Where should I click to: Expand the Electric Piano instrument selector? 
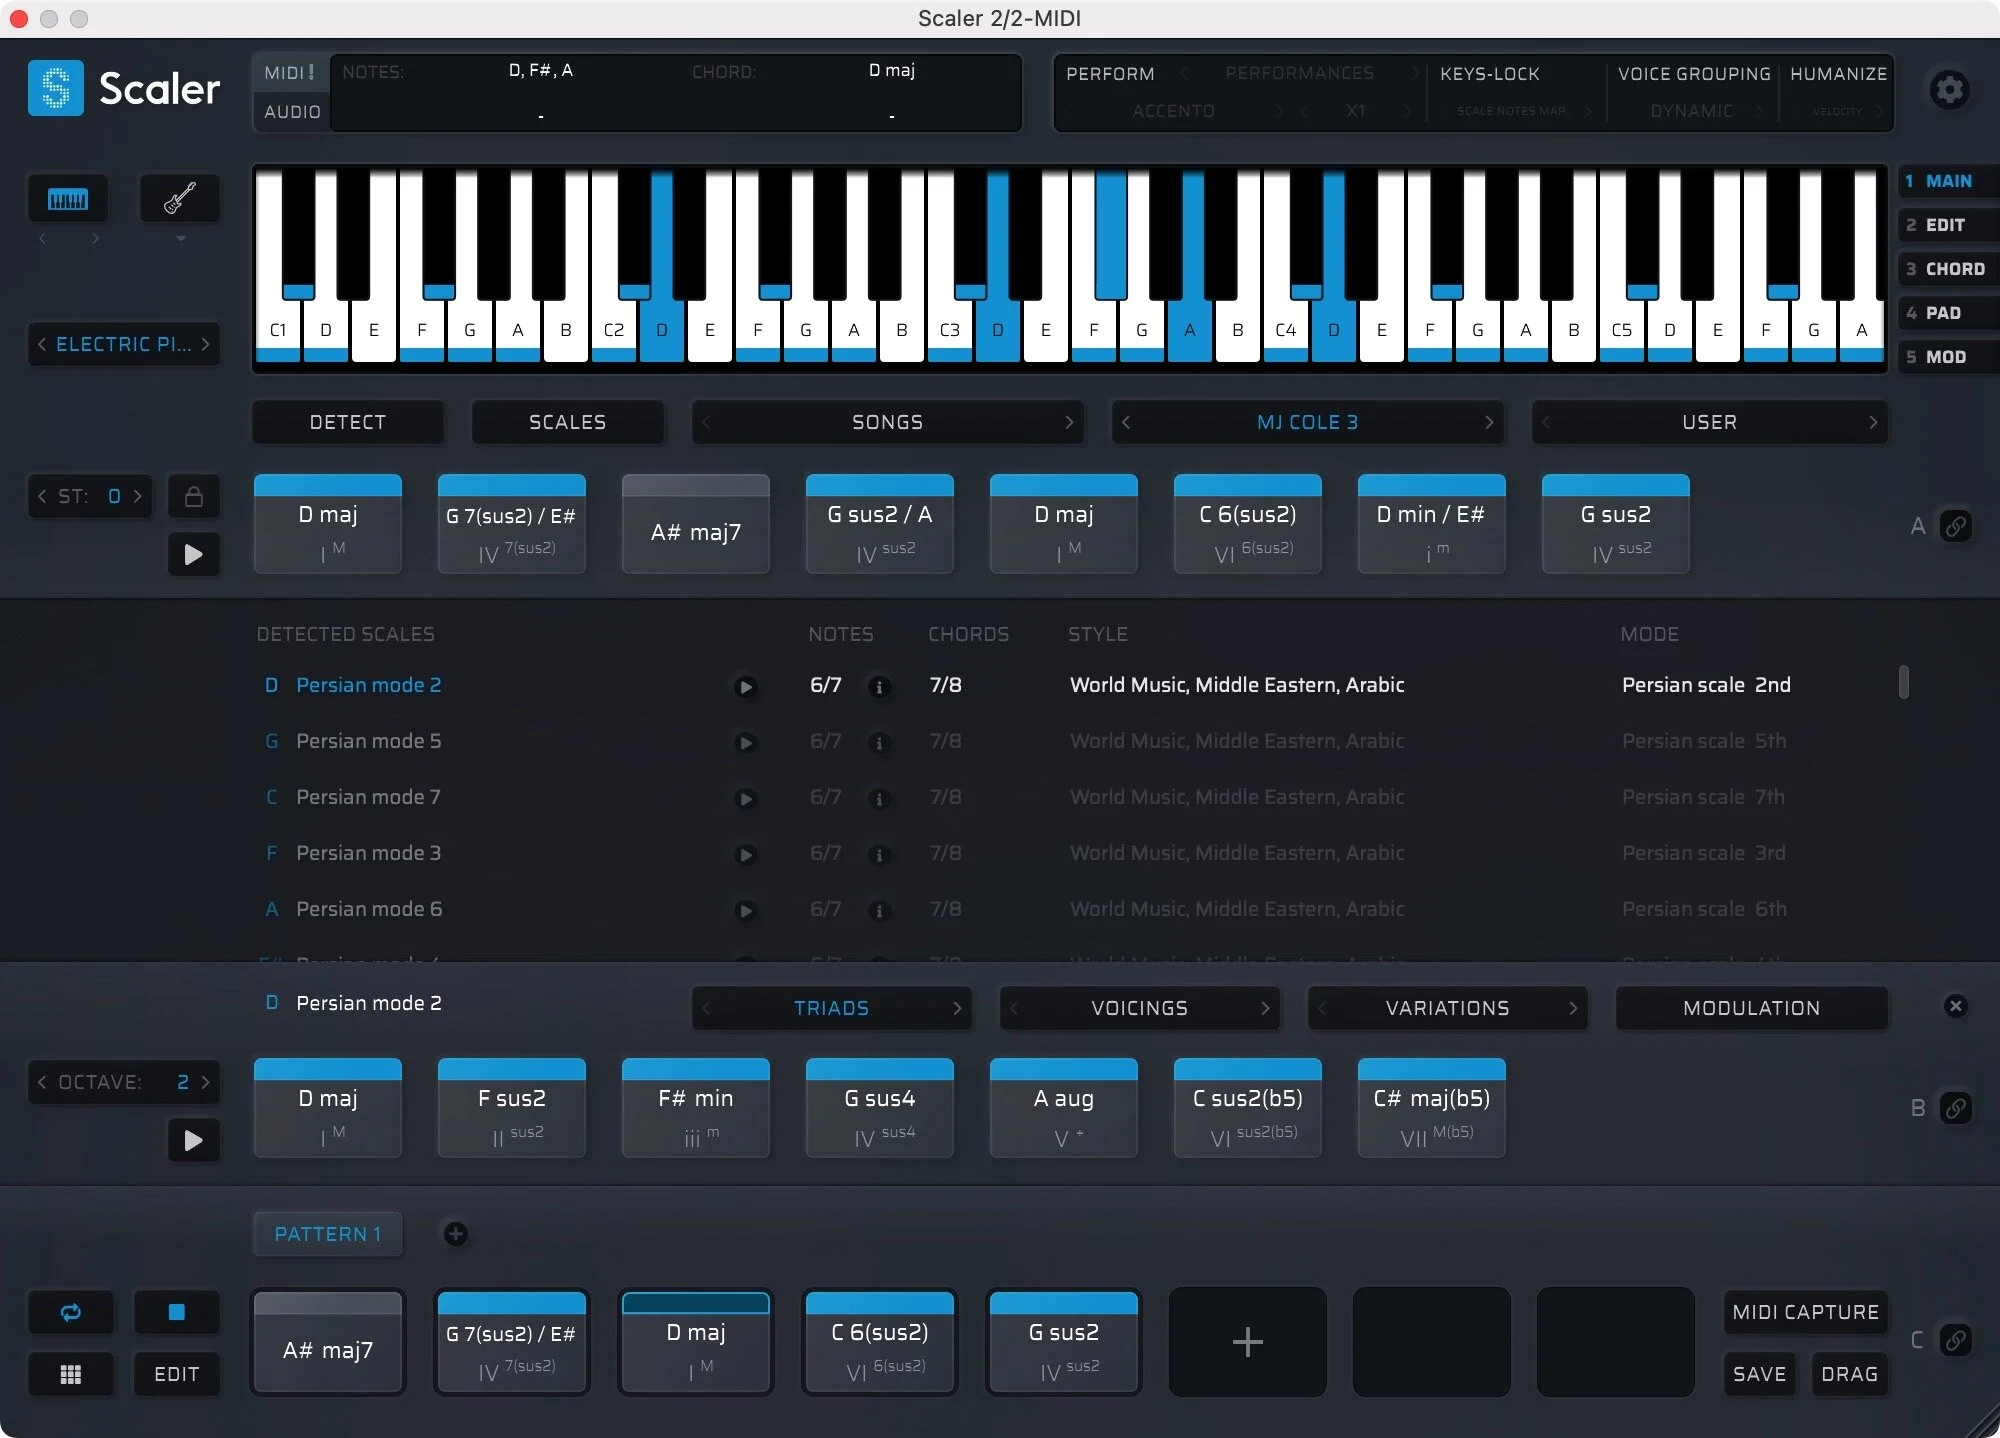[x=124, y=345]
